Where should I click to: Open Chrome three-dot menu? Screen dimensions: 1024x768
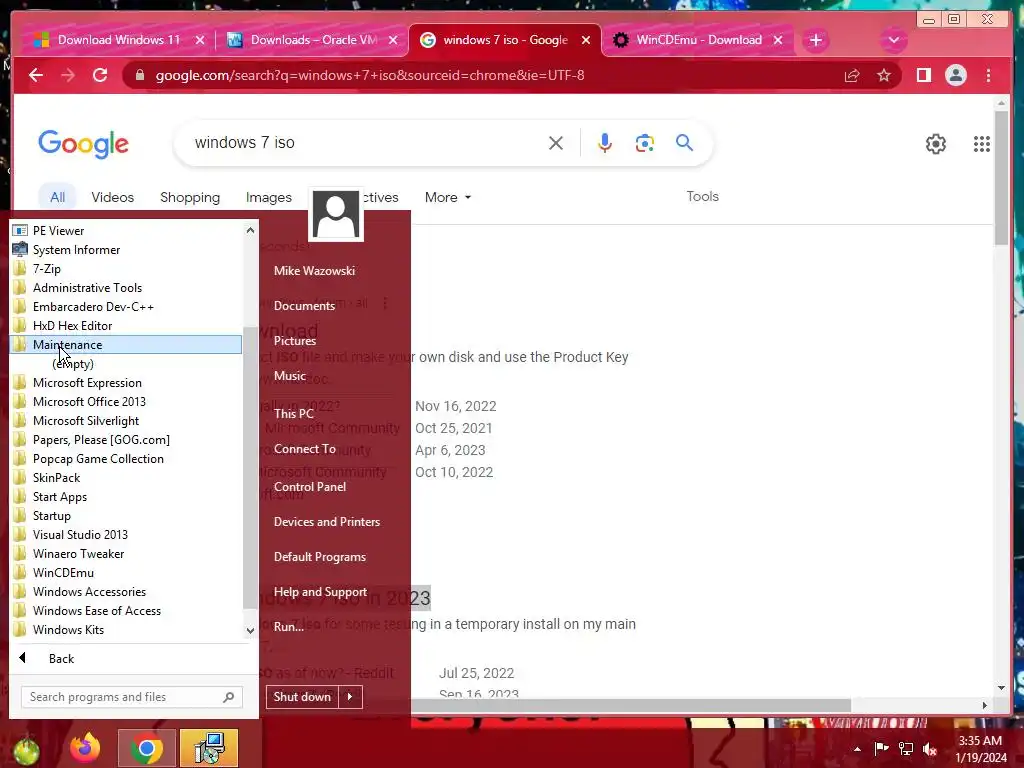coord(988,75)
